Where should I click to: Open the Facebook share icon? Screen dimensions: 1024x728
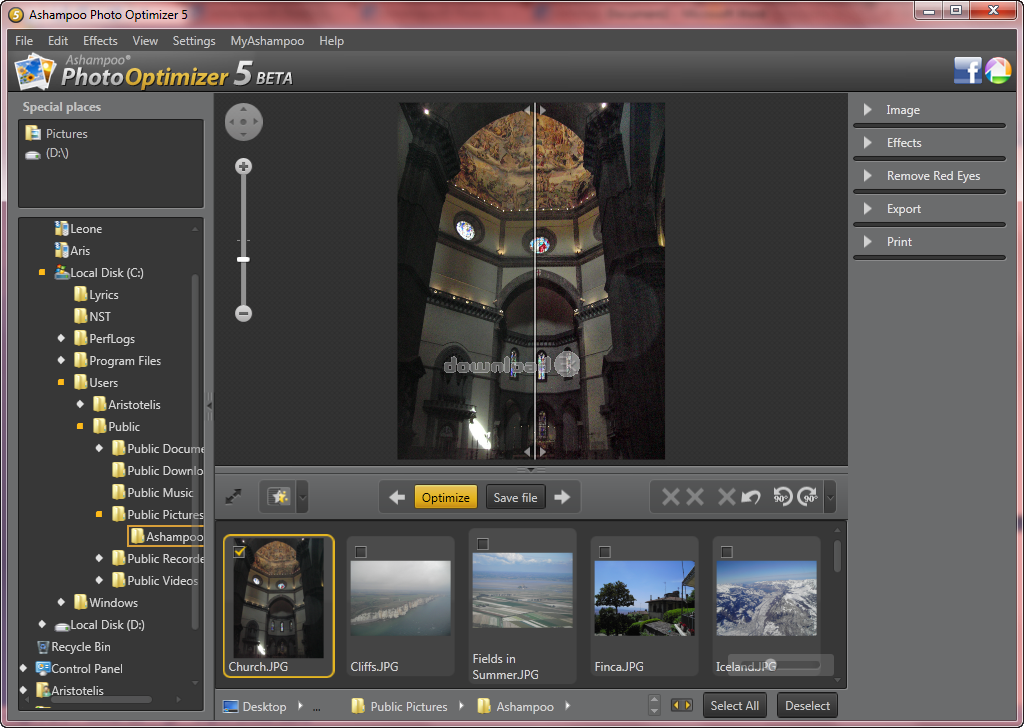tap(967, 71)
